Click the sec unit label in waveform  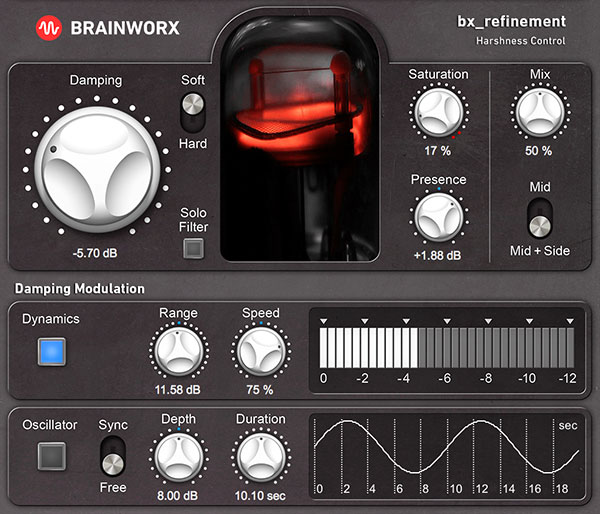pos(568,426)
